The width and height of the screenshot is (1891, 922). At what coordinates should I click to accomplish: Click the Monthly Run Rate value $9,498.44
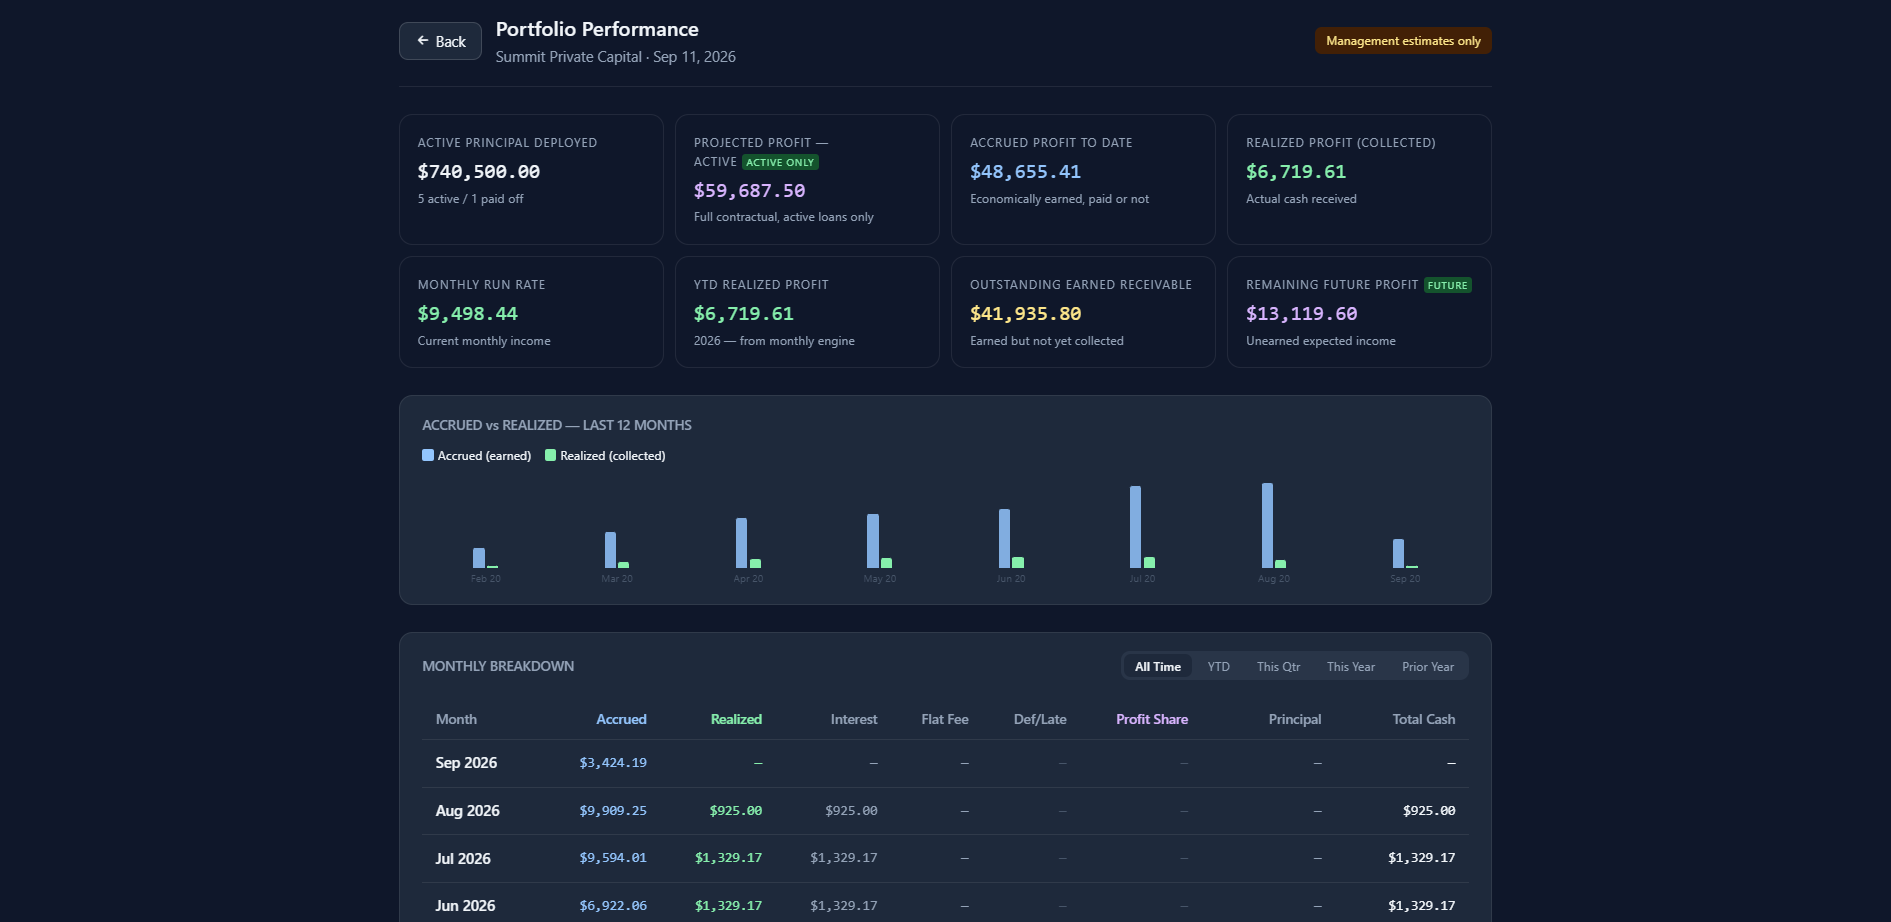click(x=467, y=314)
